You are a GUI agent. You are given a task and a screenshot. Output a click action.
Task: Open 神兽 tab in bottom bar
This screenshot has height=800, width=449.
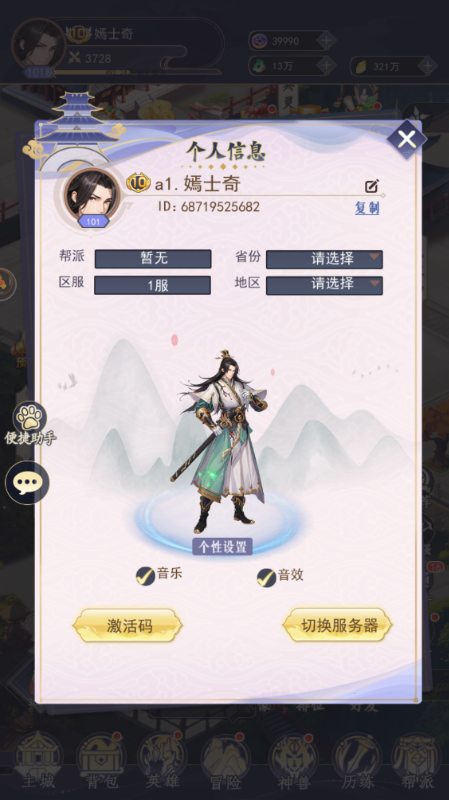click(x=293, y=761)
